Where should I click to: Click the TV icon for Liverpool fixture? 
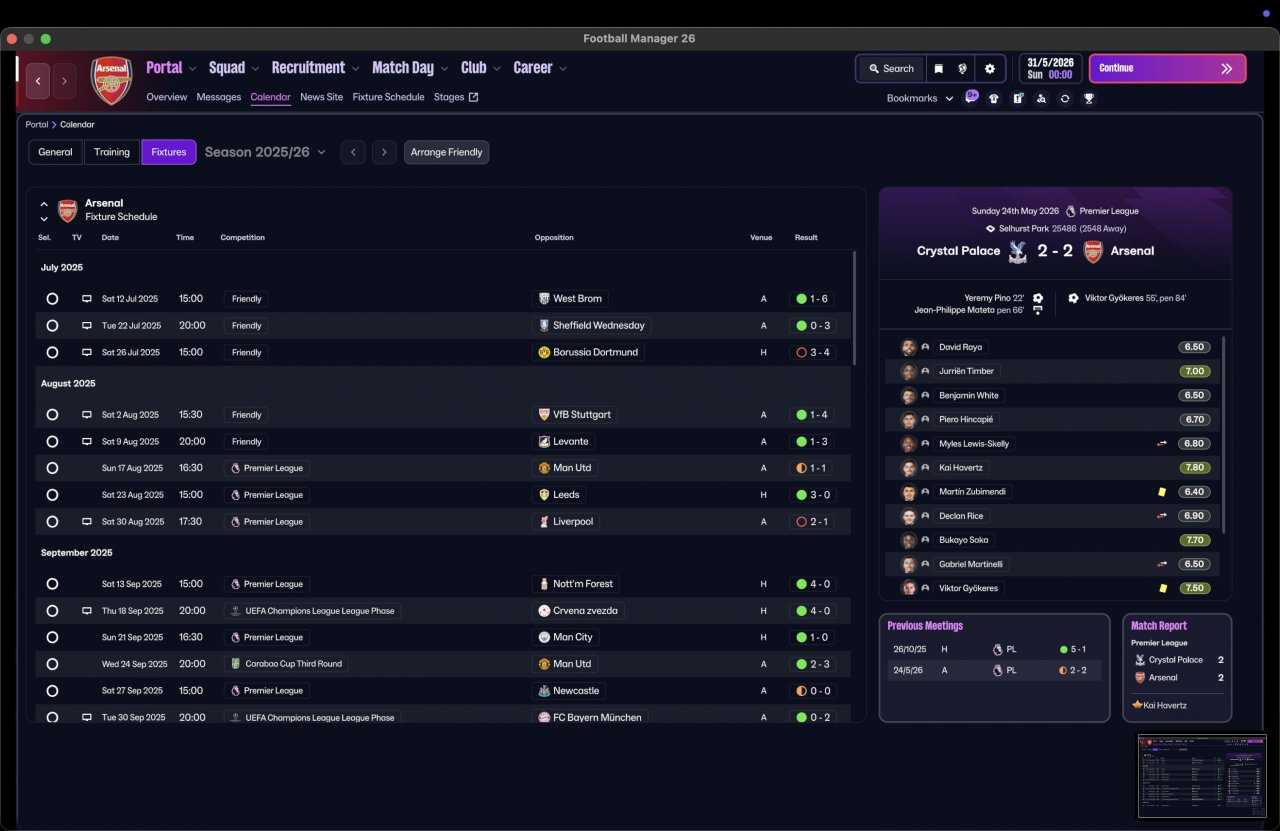87,522
